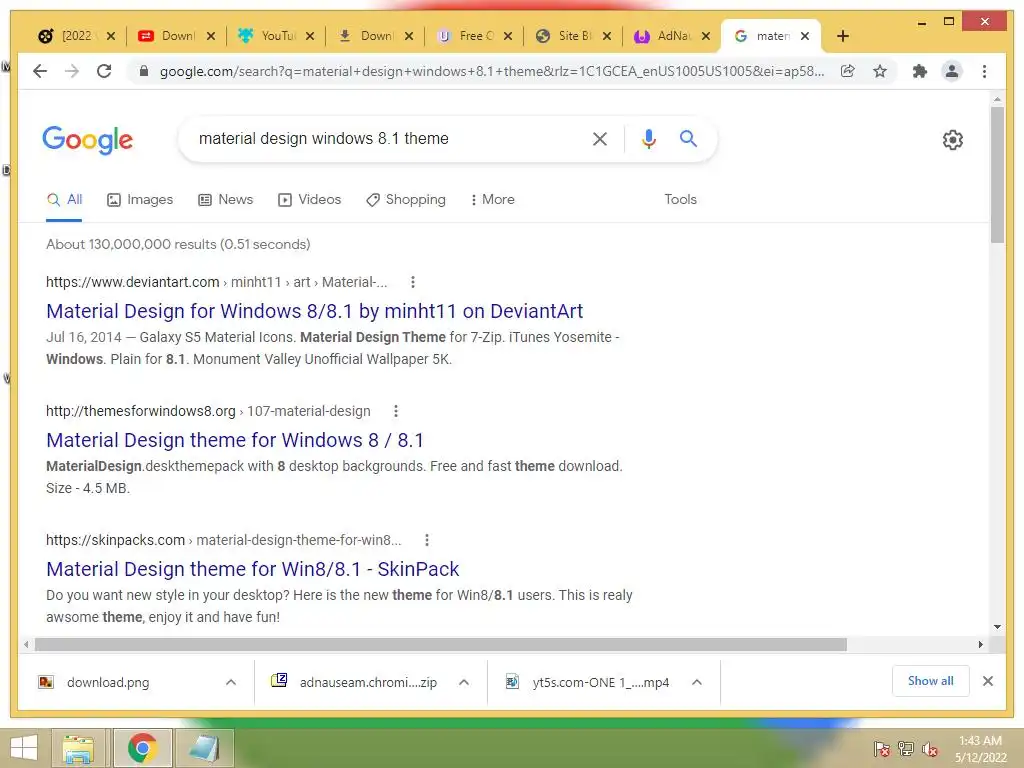The height and width of the screenshot is (768, 1024).
Task: Click the address bar URL
Action: (x=491, y=71)
